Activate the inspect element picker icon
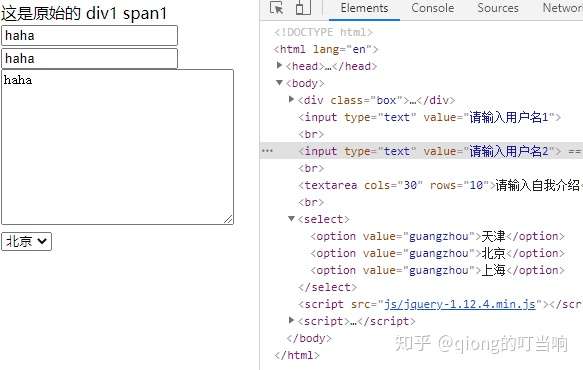 [x=276, y=8]
